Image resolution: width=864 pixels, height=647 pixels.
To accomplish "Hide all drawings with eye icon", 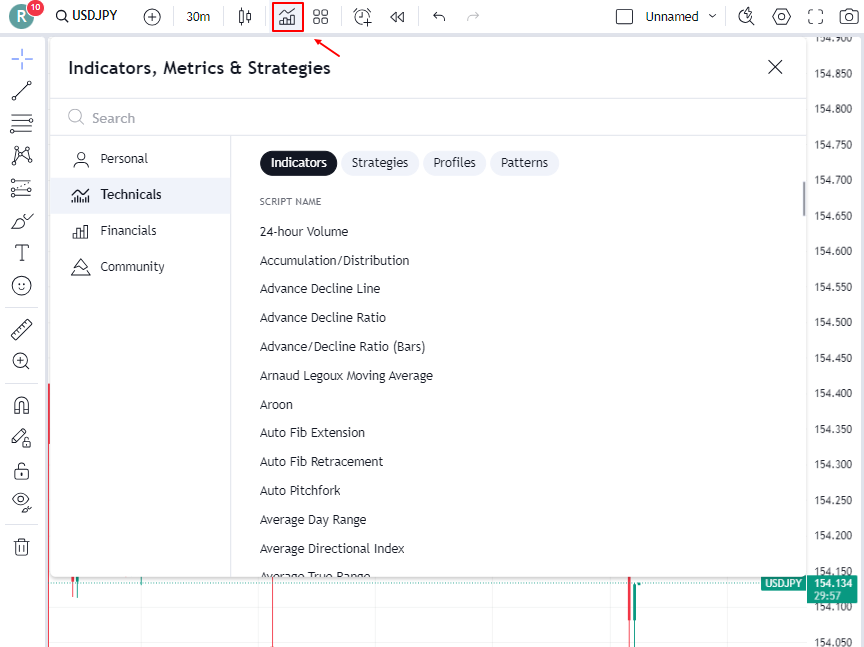I will tap(21, 501).
